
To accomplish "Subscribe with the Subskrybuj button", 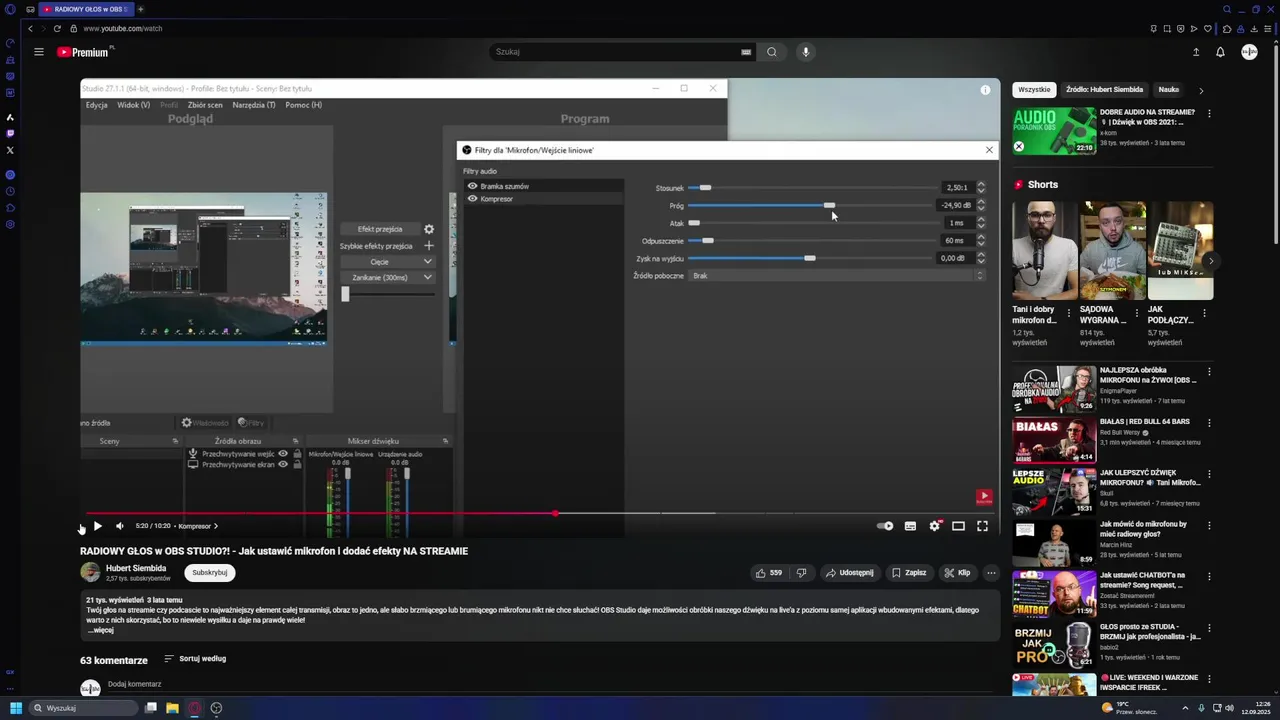I will (210, 573).
